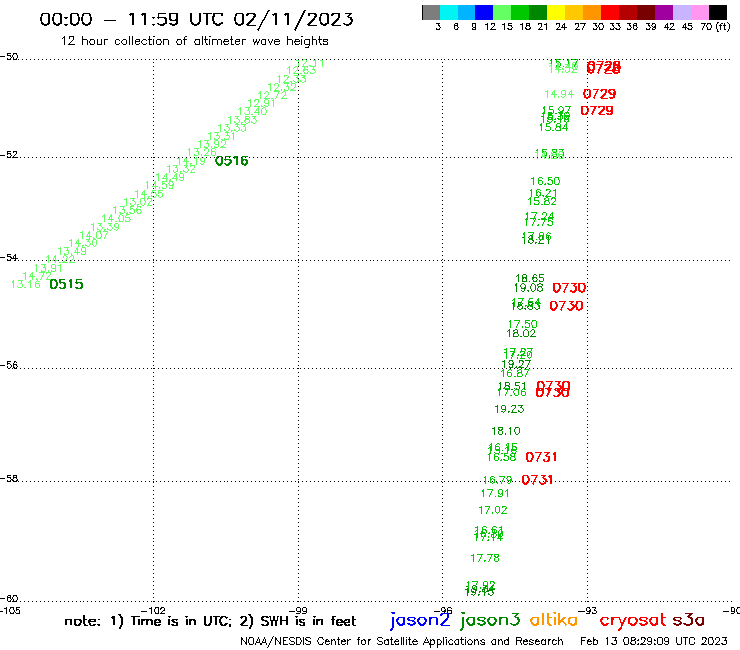Click the 0516 time stamp
The width and height of the screenshot is (740, 650).
pyautogui.click(x=231, y=161)
